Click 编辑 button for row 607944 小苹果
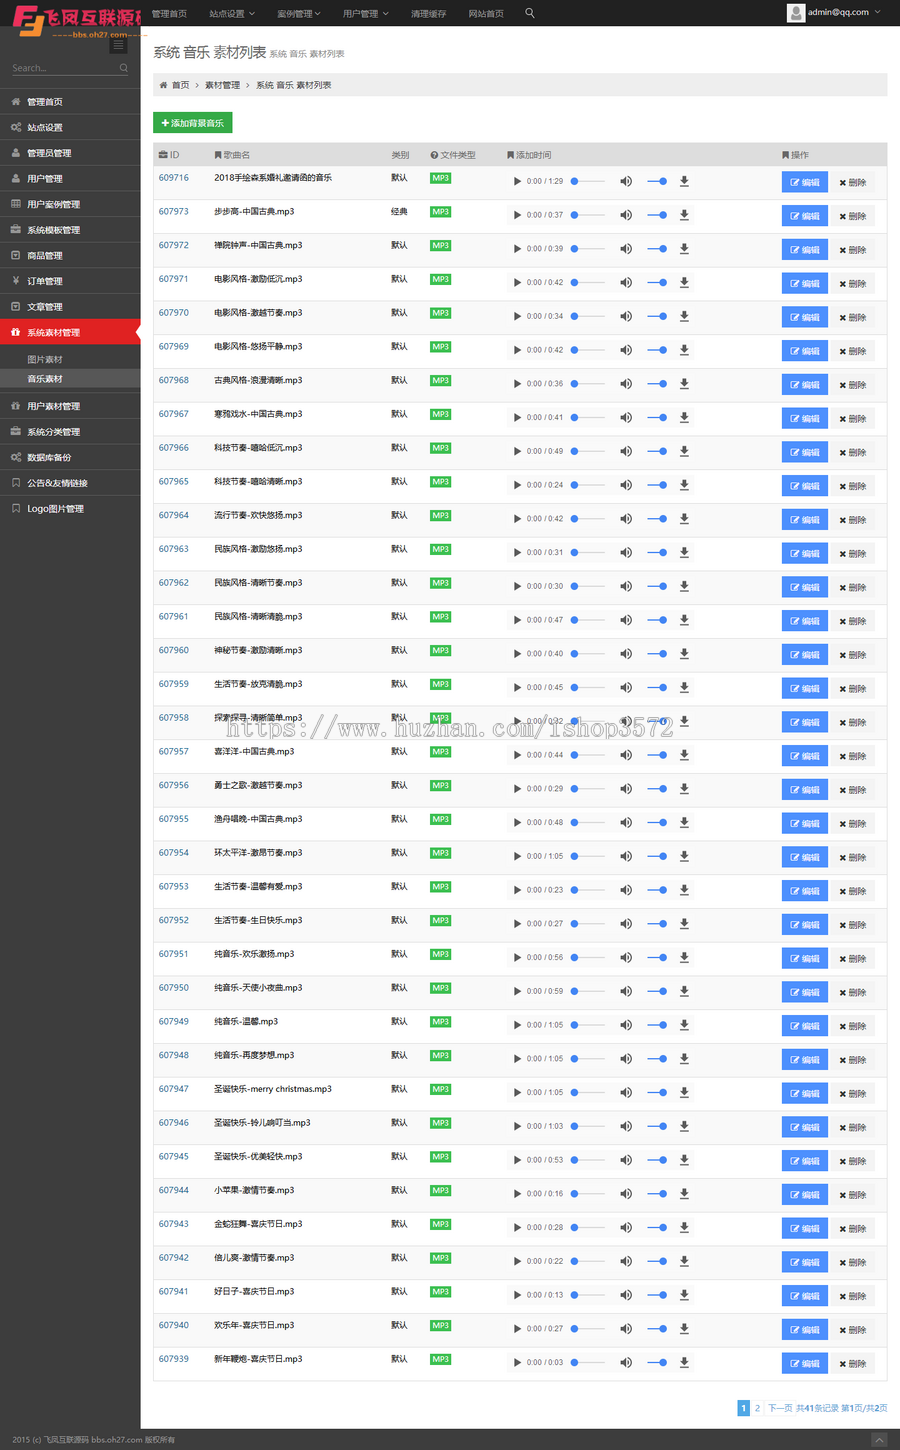This screenshot has height=1450, width=900. click(x=805, y=1195)
